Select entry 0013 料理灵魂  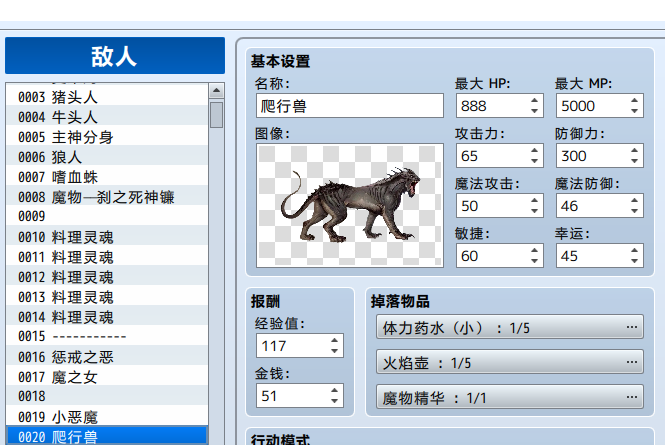point(107,297)
